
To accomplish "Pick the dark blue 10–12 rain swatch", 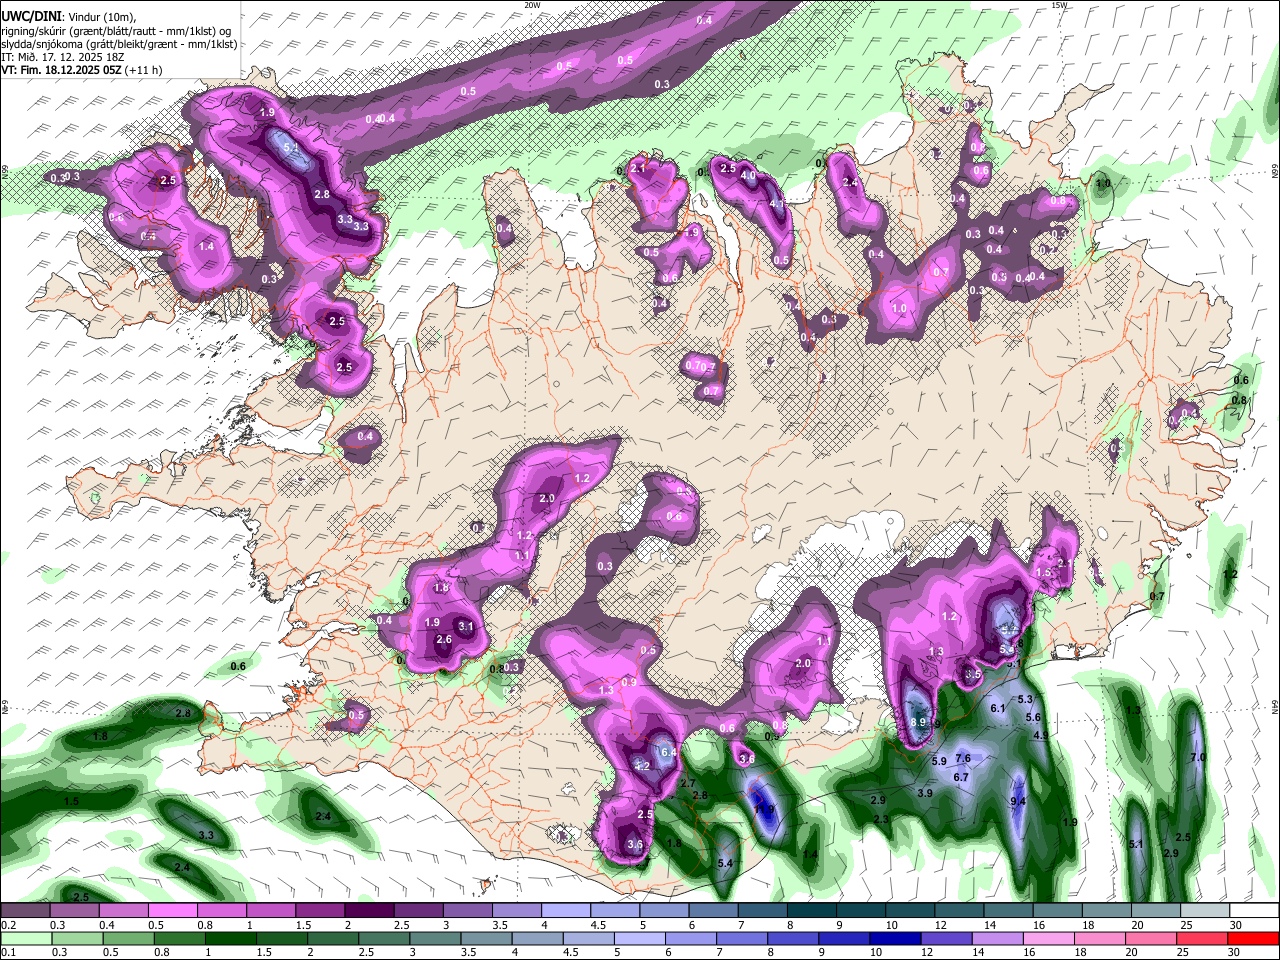I will tap(894, 939).
